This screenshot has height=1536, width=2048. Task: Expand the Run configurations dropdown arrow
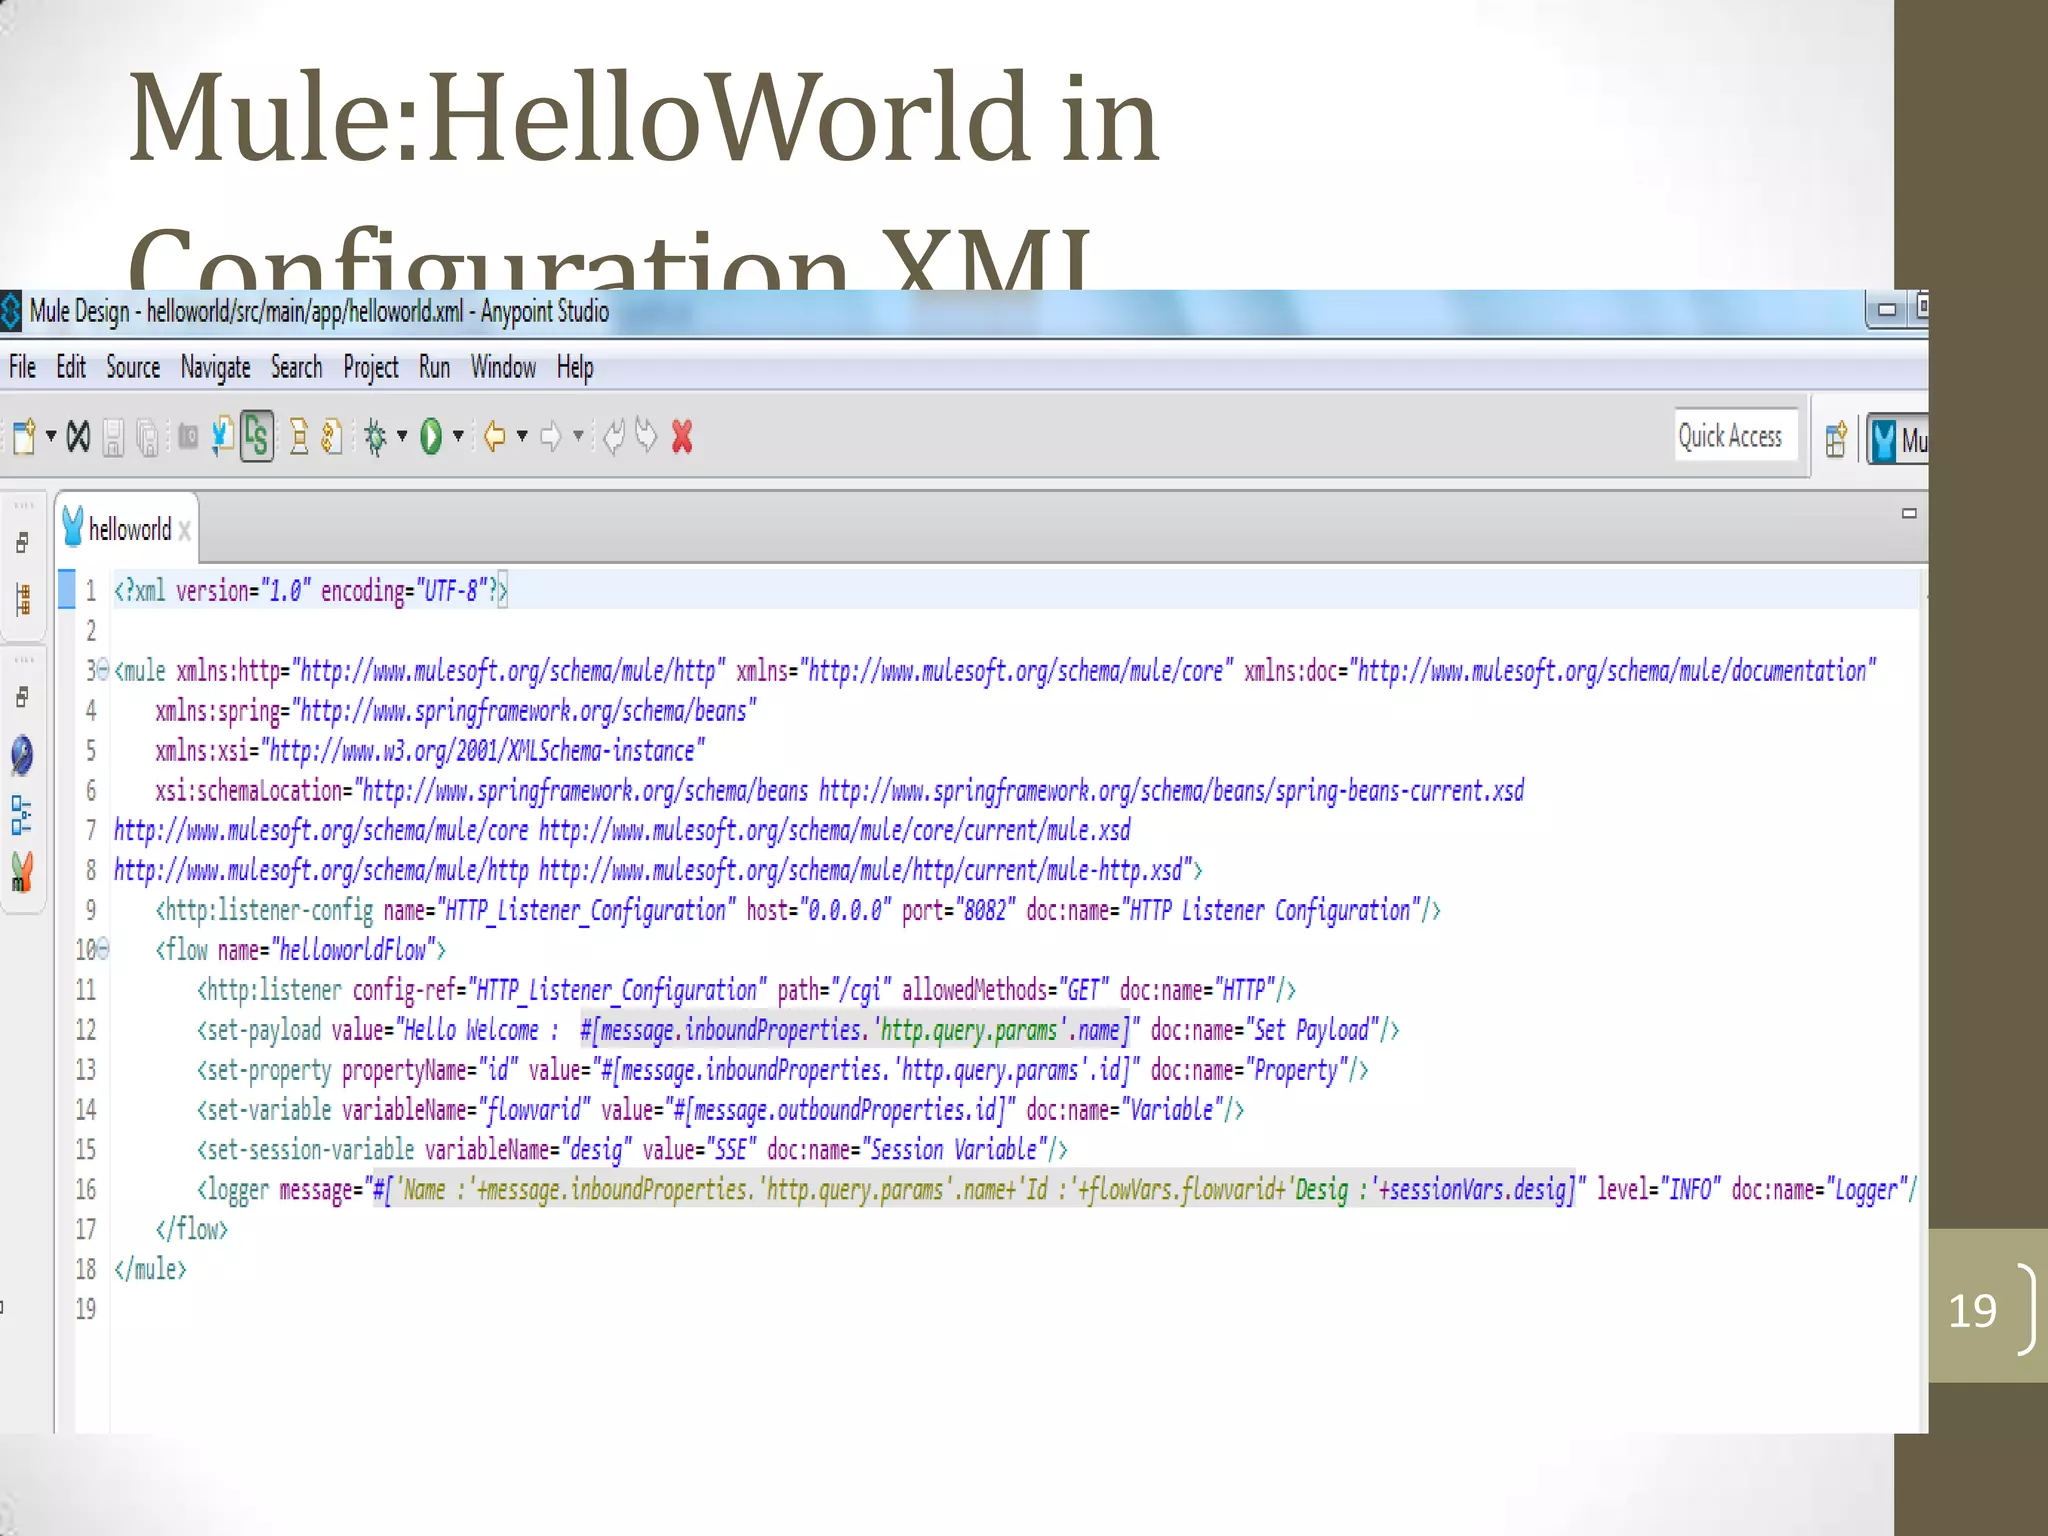coord(458,436)
